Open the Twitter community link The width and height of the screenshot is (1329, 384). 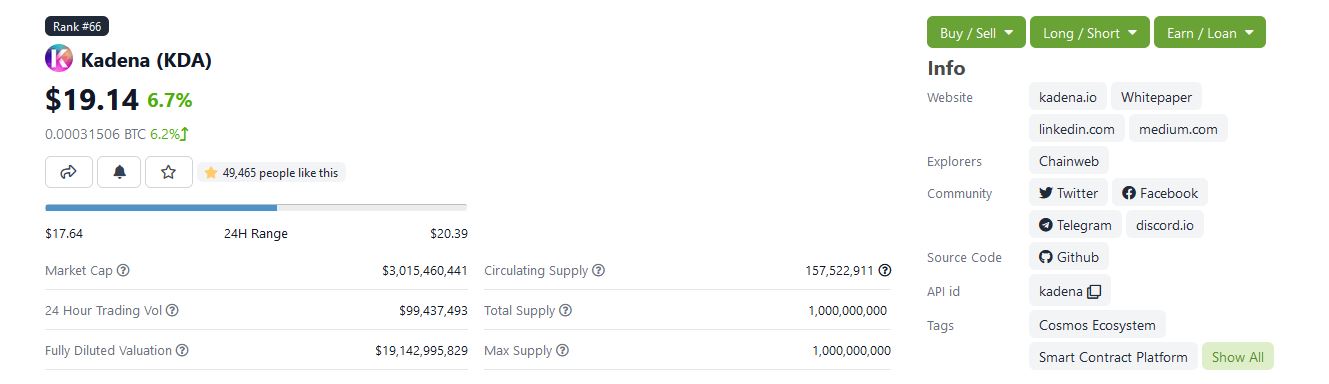tap(1068, 193)
